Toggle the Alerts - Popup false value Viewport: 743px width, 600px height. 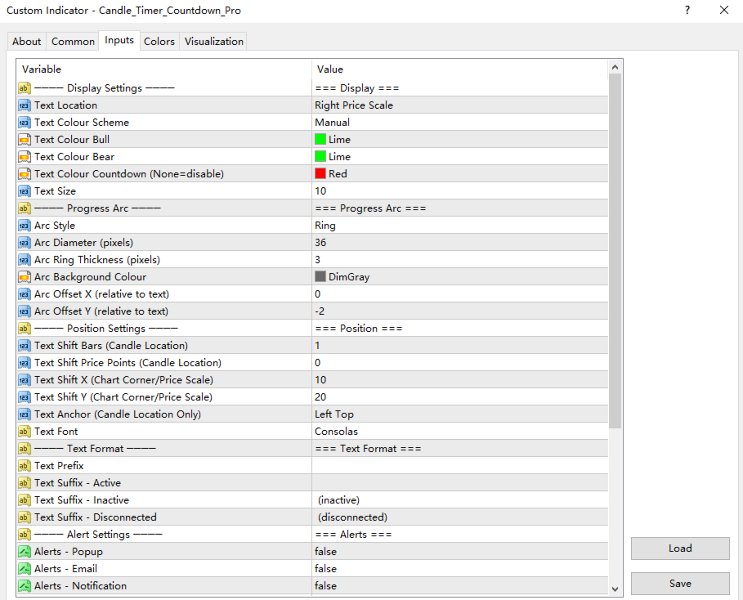[460, 551]
